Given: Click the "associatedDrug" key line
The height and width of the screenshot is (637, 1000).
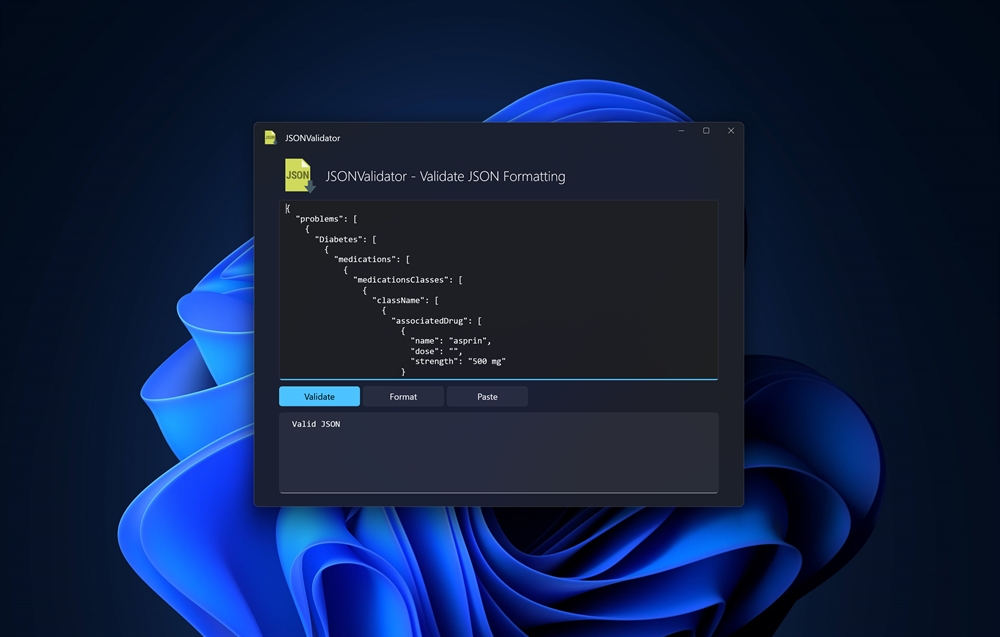Looking at the screenshot, I should pyautogui.click(x=437, y=321).
